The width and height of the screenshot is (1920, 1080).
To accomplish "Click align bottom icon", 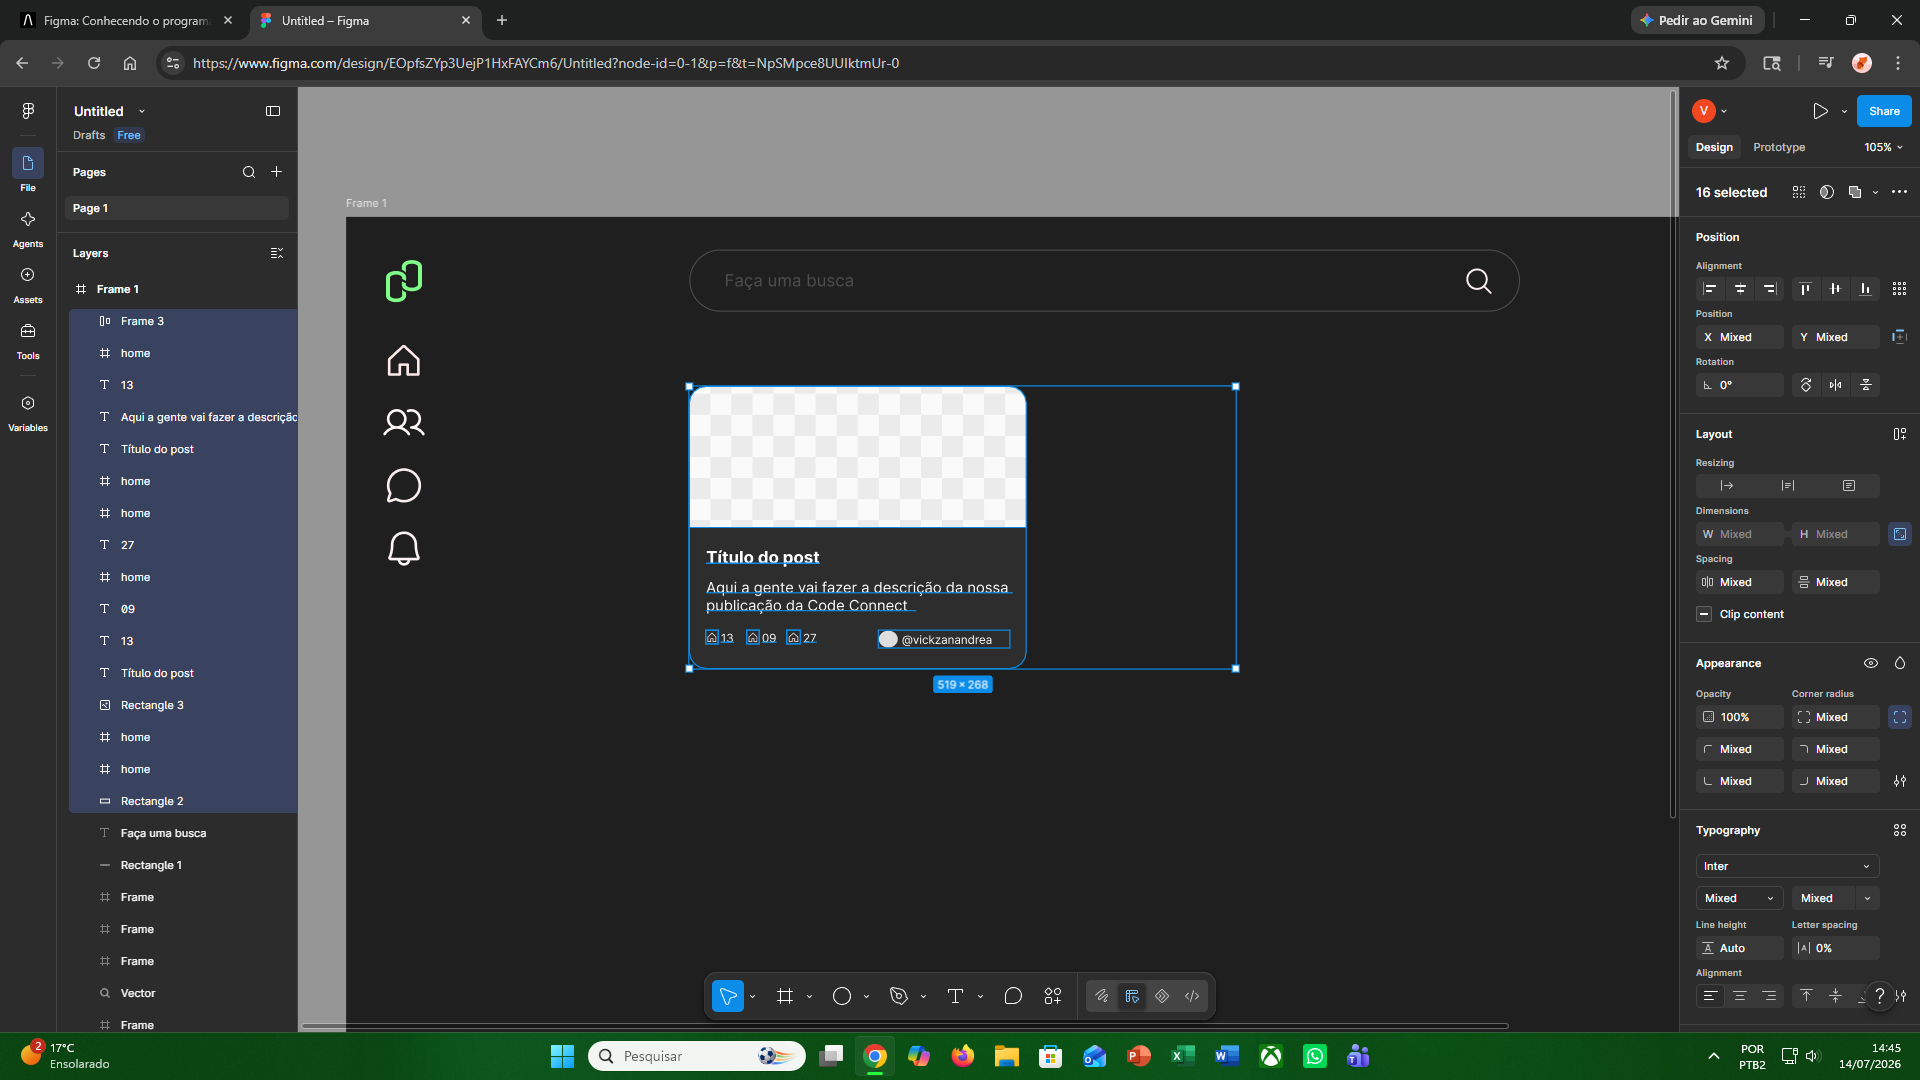I will tap(1865, 289).
